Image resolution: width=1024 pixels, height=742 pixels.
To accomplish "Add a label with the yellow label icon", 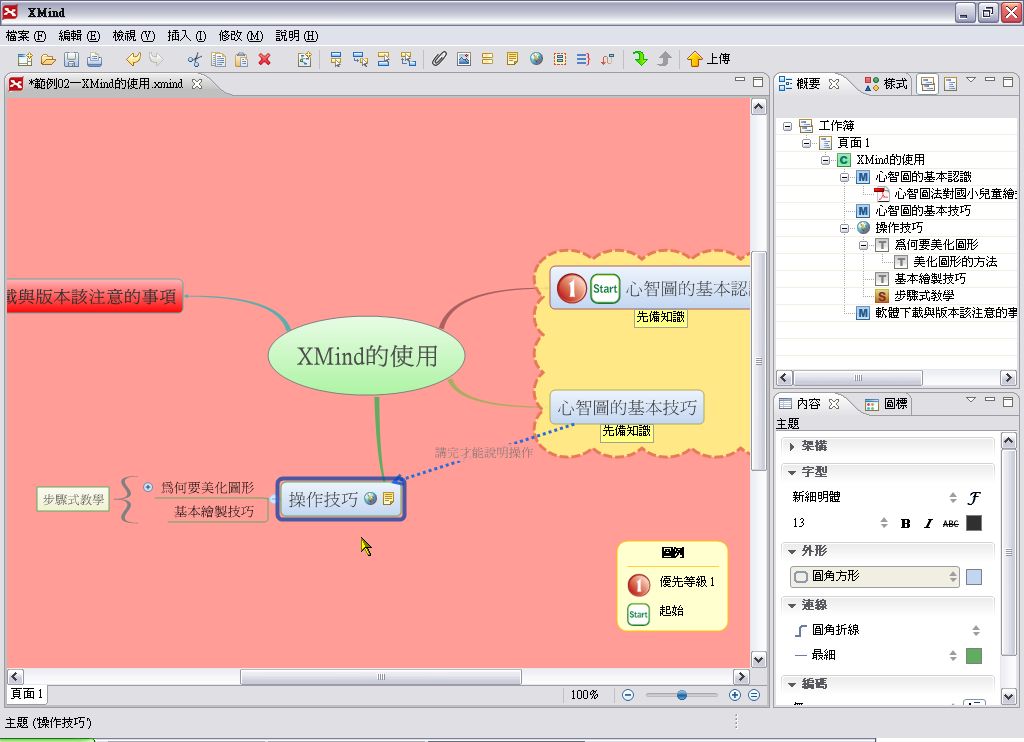I will pyautogui.click(x=487, y=59).
